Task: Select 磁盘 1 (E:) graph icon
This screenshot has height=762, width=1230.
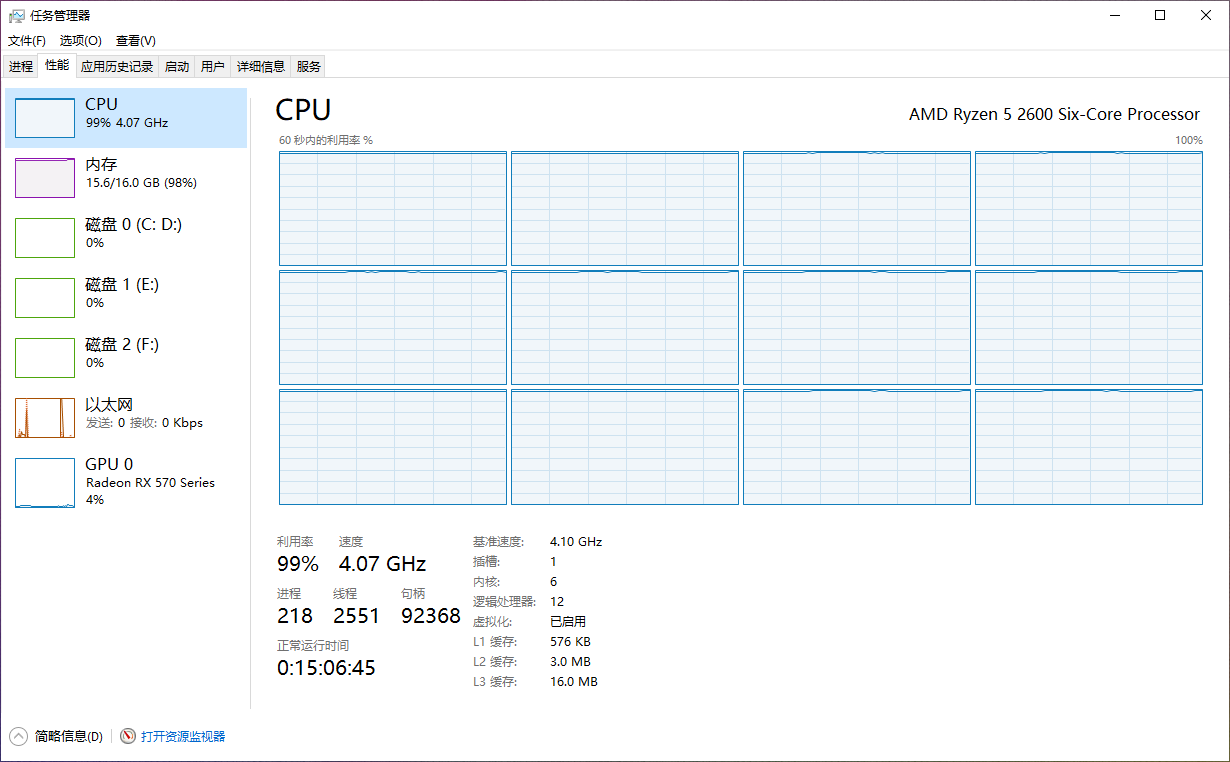Action: [x=45, y=298]
